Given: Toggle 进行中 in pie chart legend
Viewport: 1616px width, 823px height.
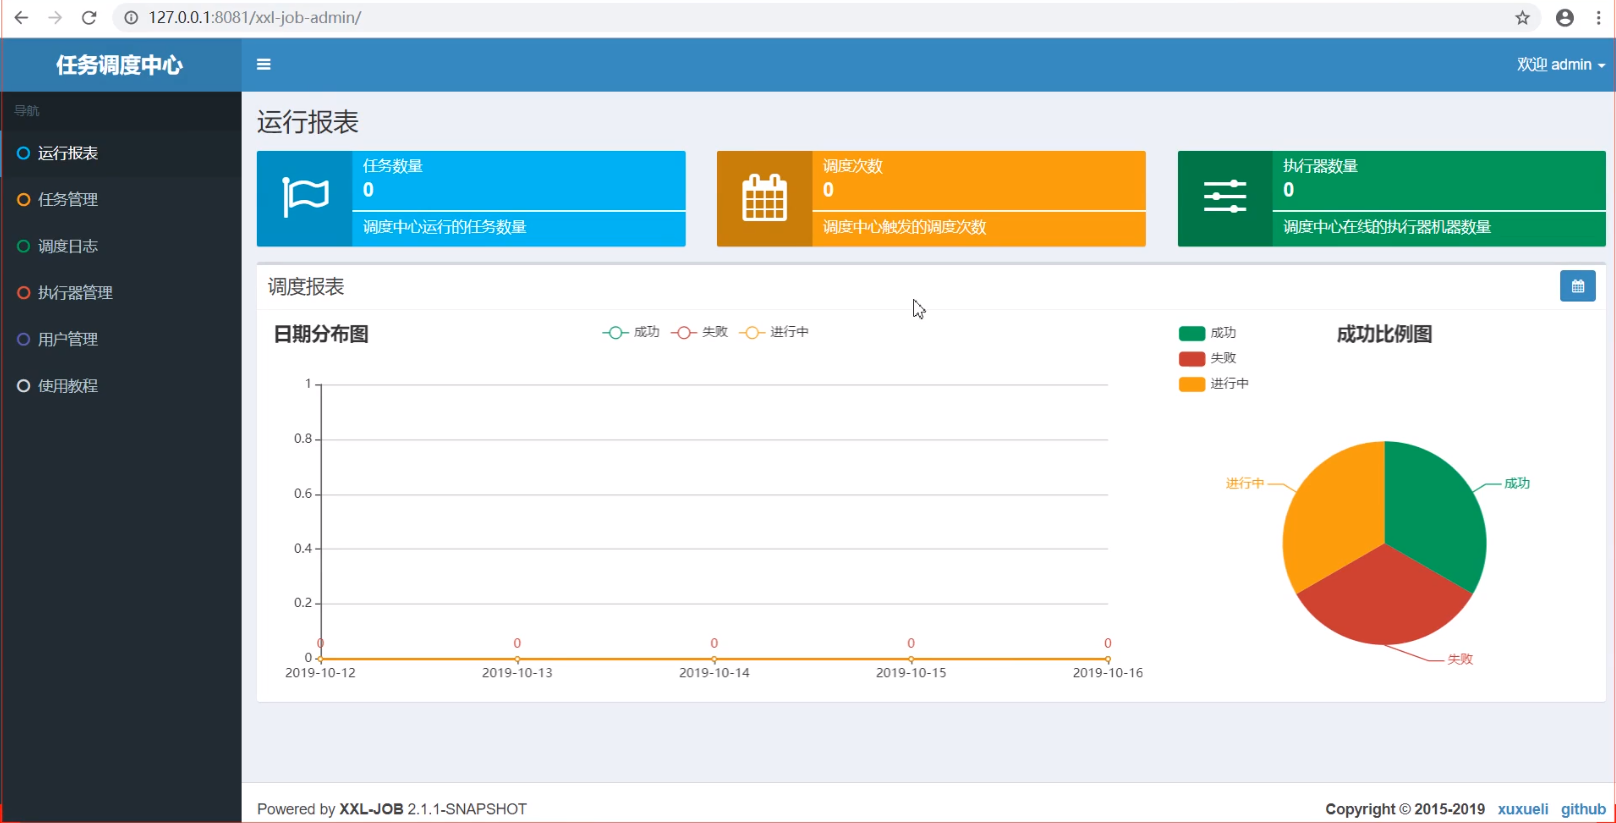Looking at the screenshot, I should (x=1214, y=384).
